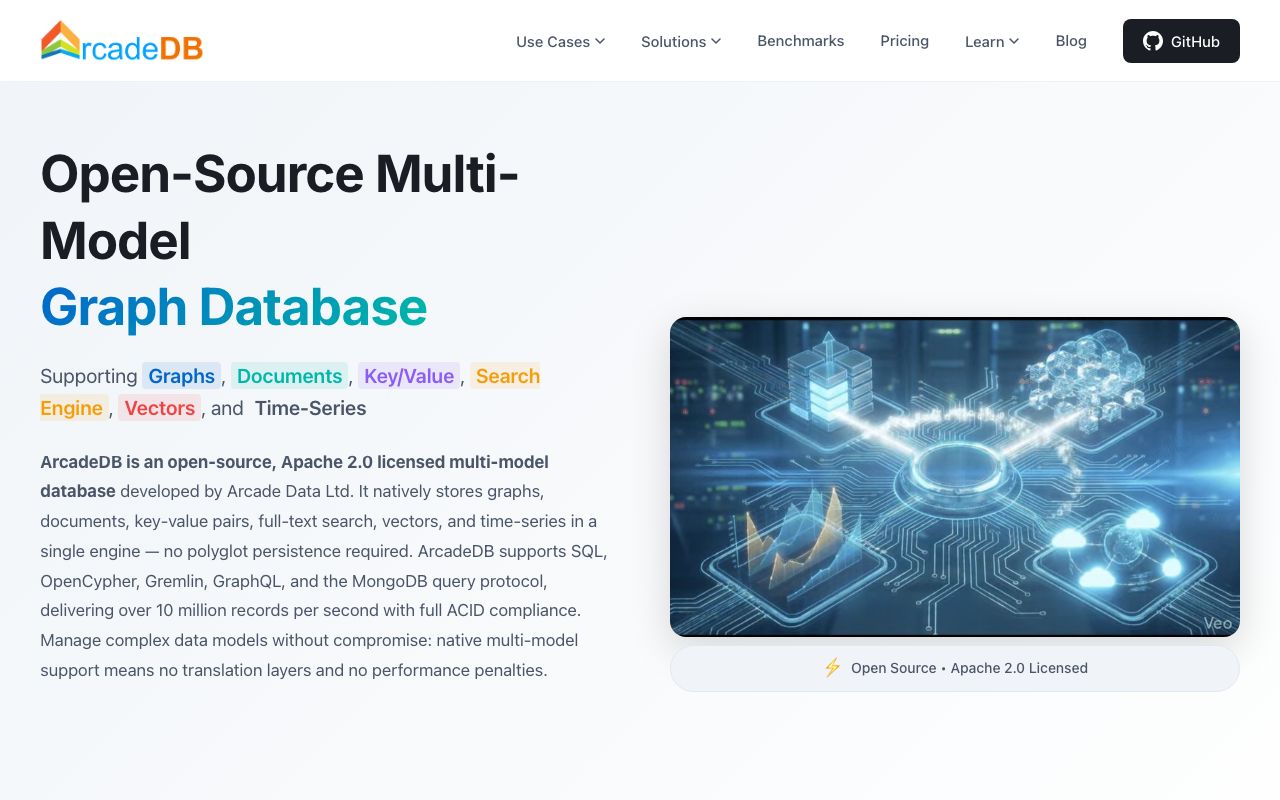
Task: Select the Key/Value tag
Action: 409,376
